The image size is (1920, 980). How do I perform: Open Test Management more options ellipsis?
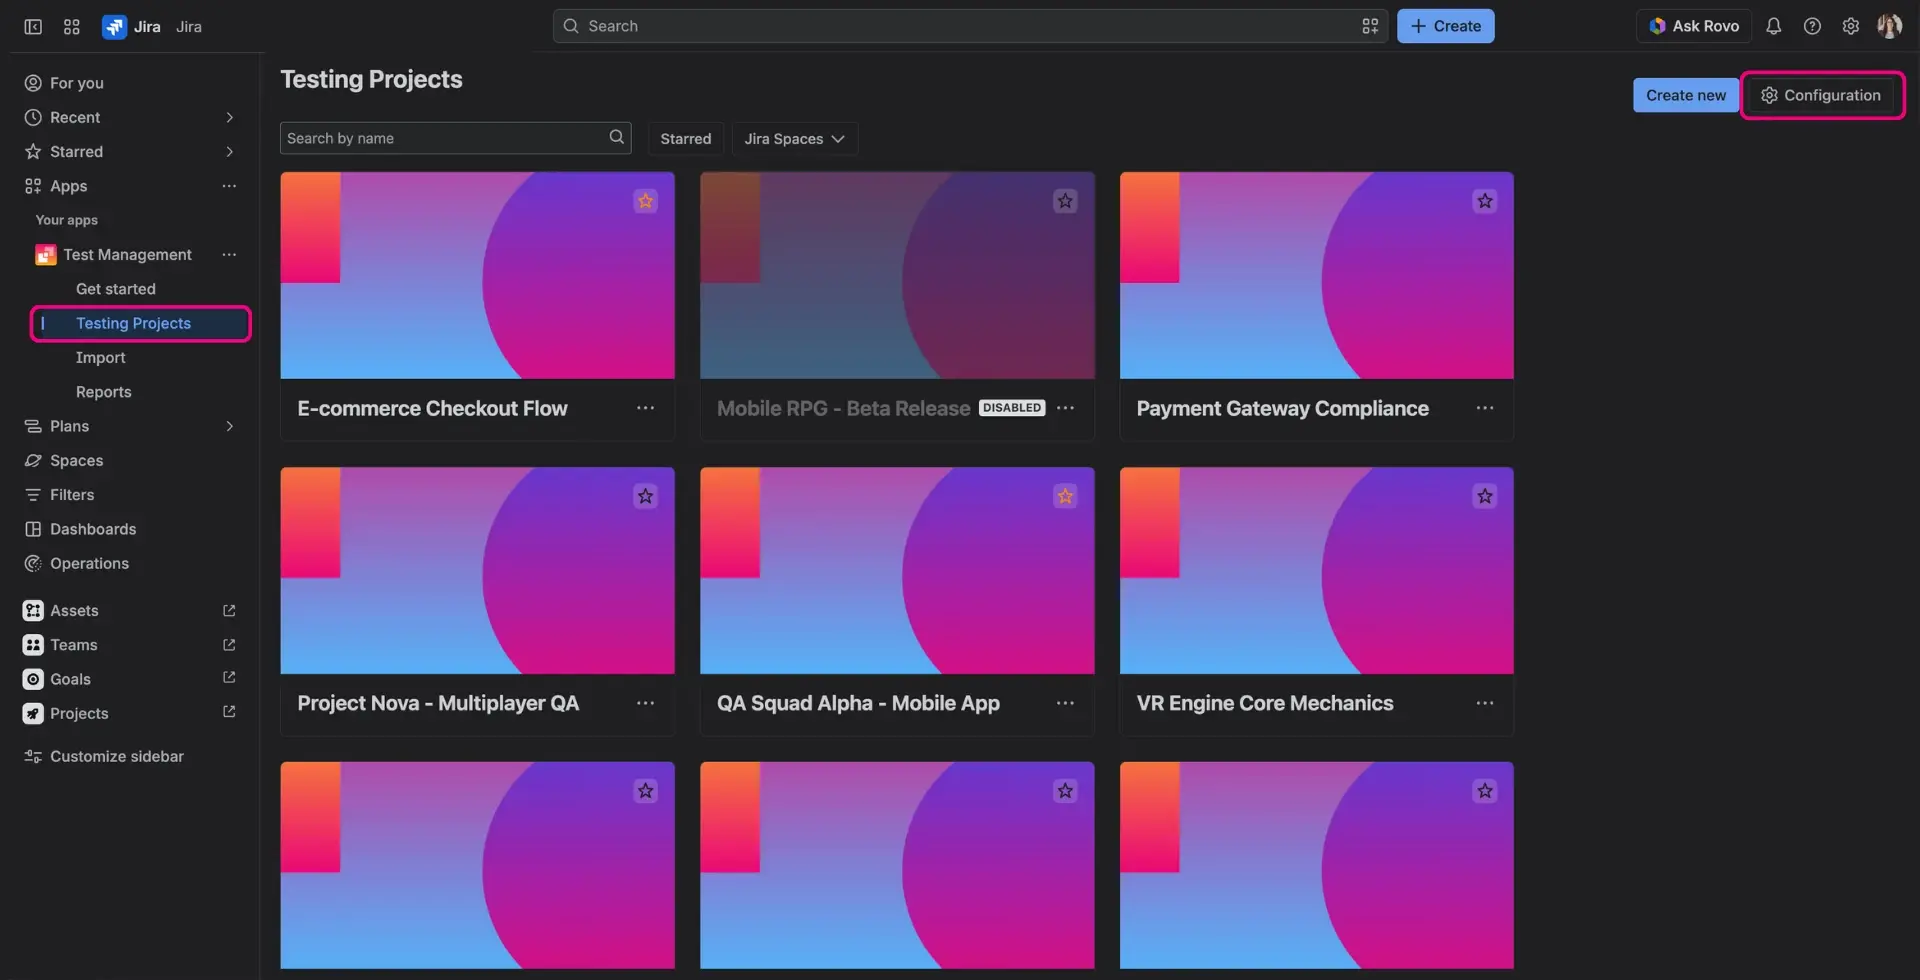click(229, 255)
